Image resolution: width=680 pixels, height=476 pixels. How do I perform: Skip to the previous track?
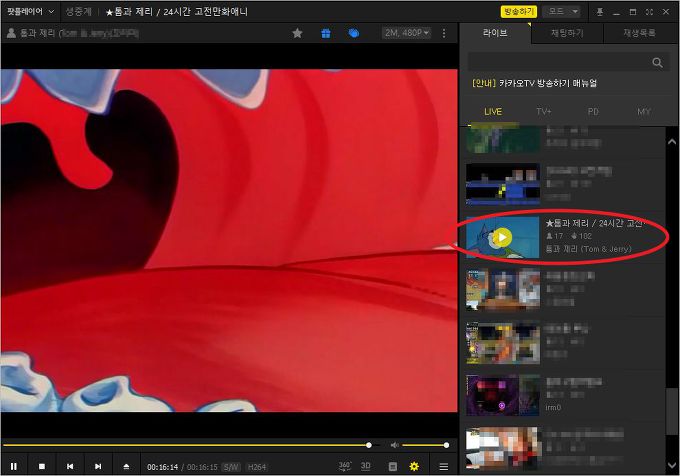pyautogui.click(x=70, y=466)
